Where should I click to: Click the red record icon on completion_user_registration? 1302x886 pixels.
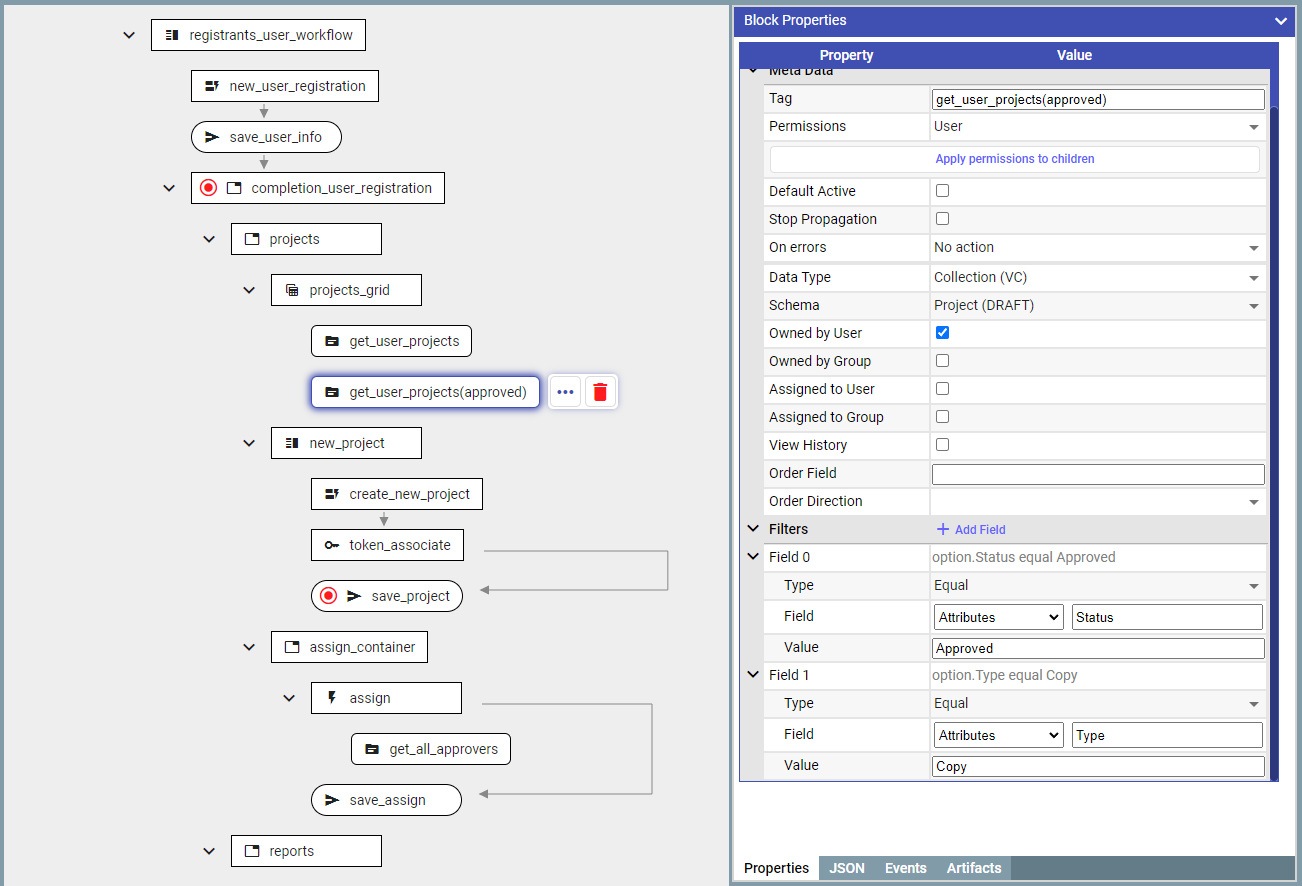pyautogui.click(x=208, y=188)
